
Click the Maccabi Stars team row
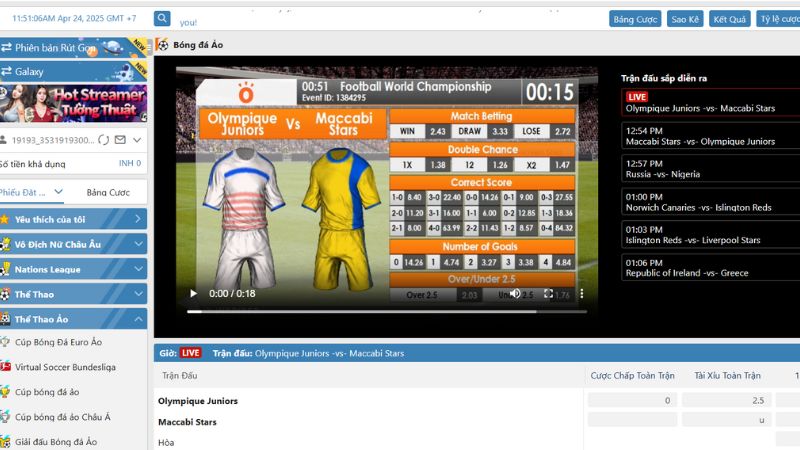tap(187, 422)
